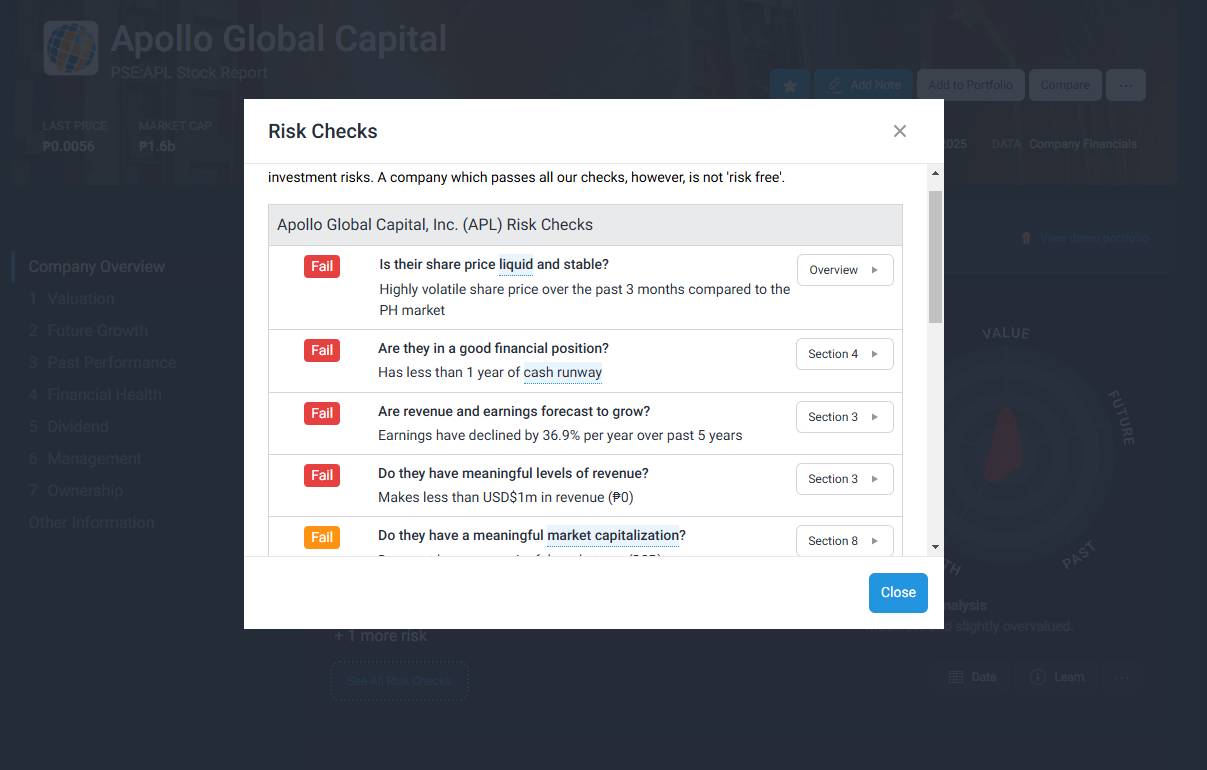The image size is (1207, 770).
Task: Open Section 3 beside the meaningful revenue question
Action: [x=845, y=479]
